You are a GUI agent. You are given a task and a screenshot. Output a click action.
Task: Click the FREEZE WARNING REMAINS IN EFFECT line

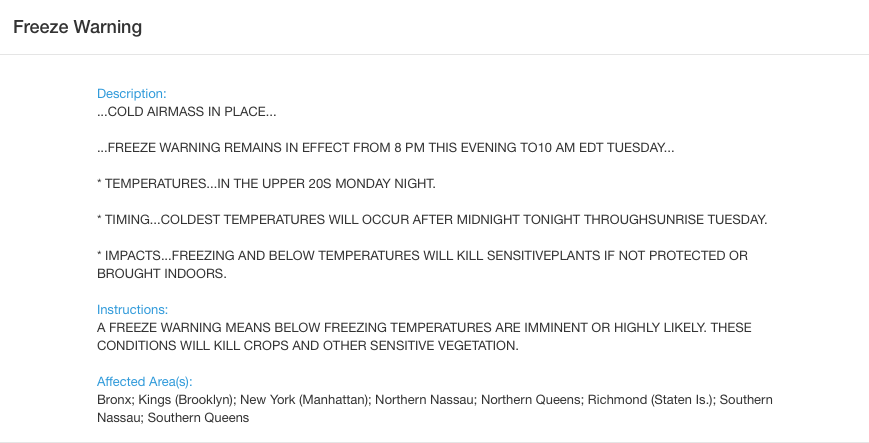[x=386, y=148]
